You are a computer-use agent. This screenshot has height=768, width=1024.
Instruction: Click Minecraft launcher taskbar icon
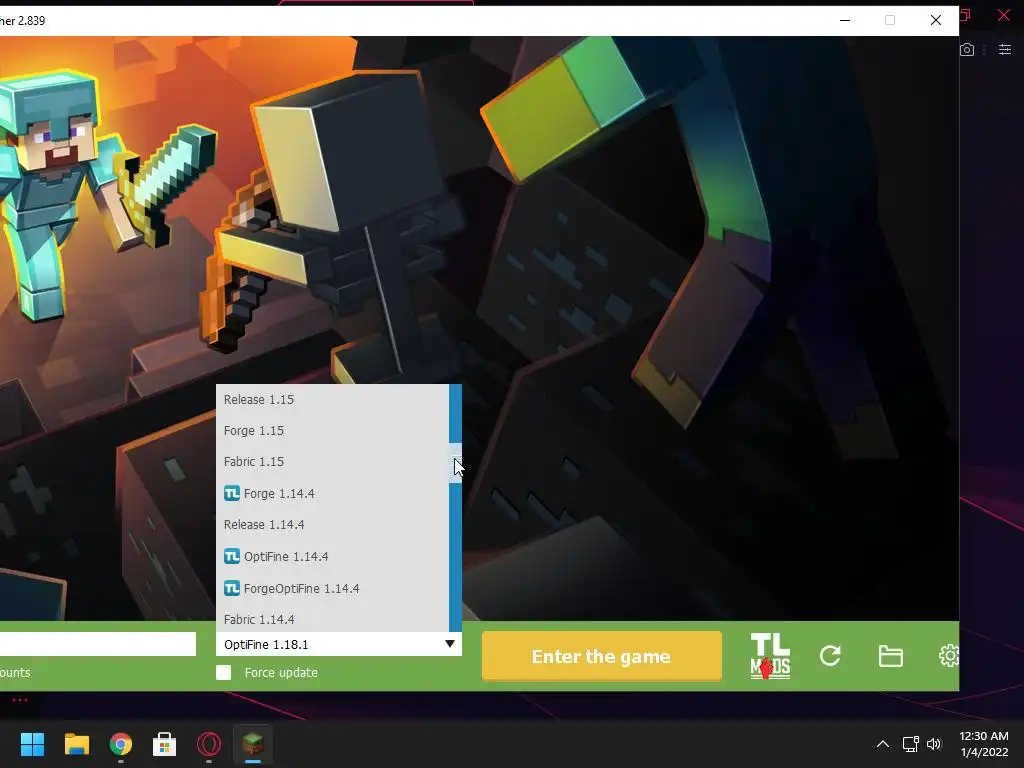point(253,744)
